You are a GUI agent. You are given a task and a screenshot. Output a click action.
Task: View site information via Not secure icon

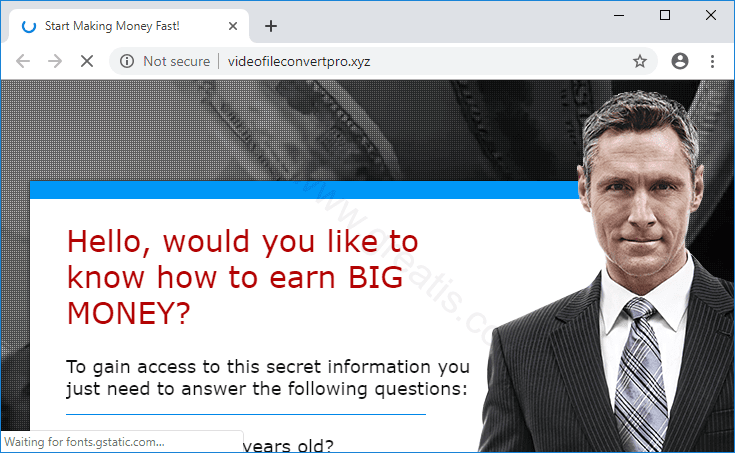tap(127, 61)
